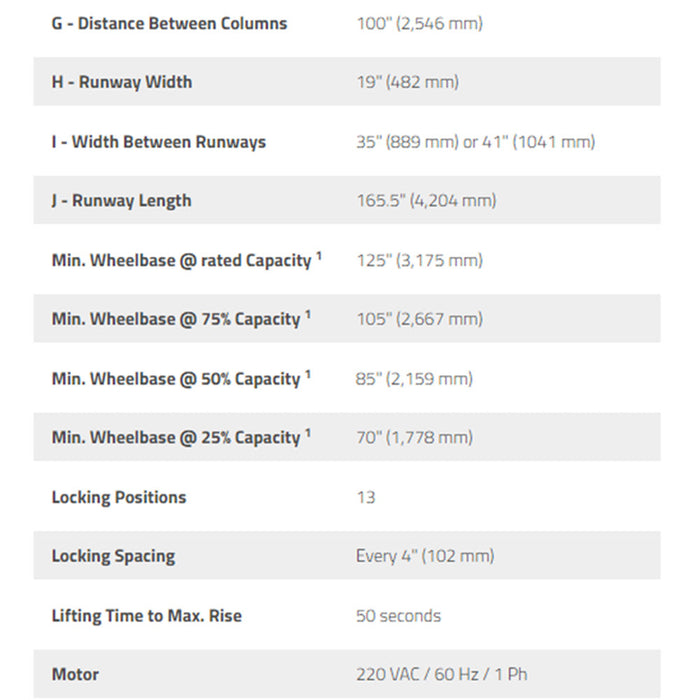Click Min. Wheelbase @ rated Capacity label
The width and height of the screenshot is (700, 700).
(x=182, y=260)
